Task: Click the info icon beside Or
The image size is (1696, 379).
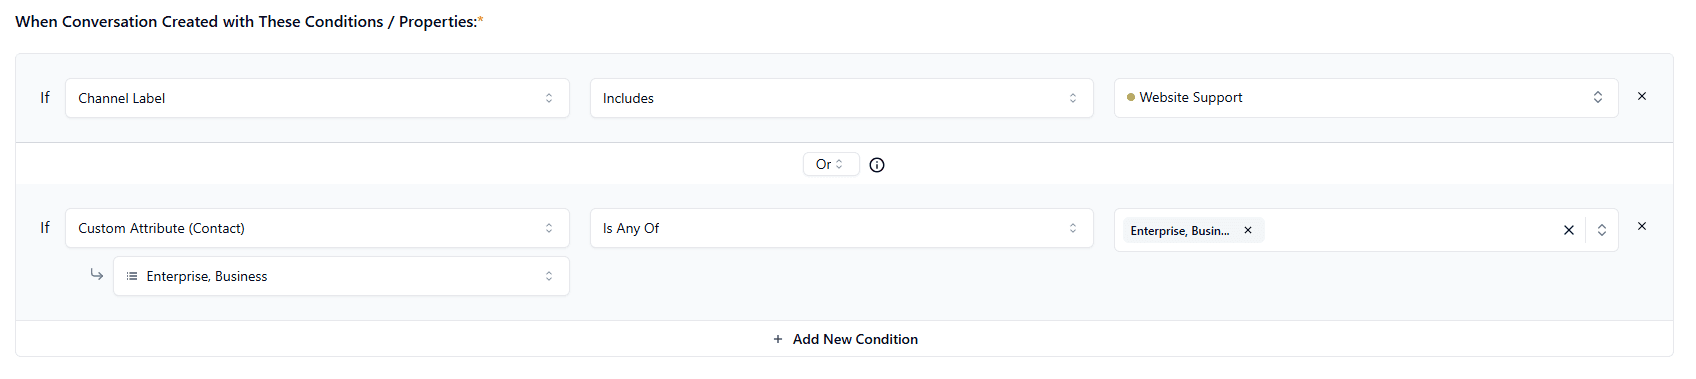Action: click(x=877, y=165)
